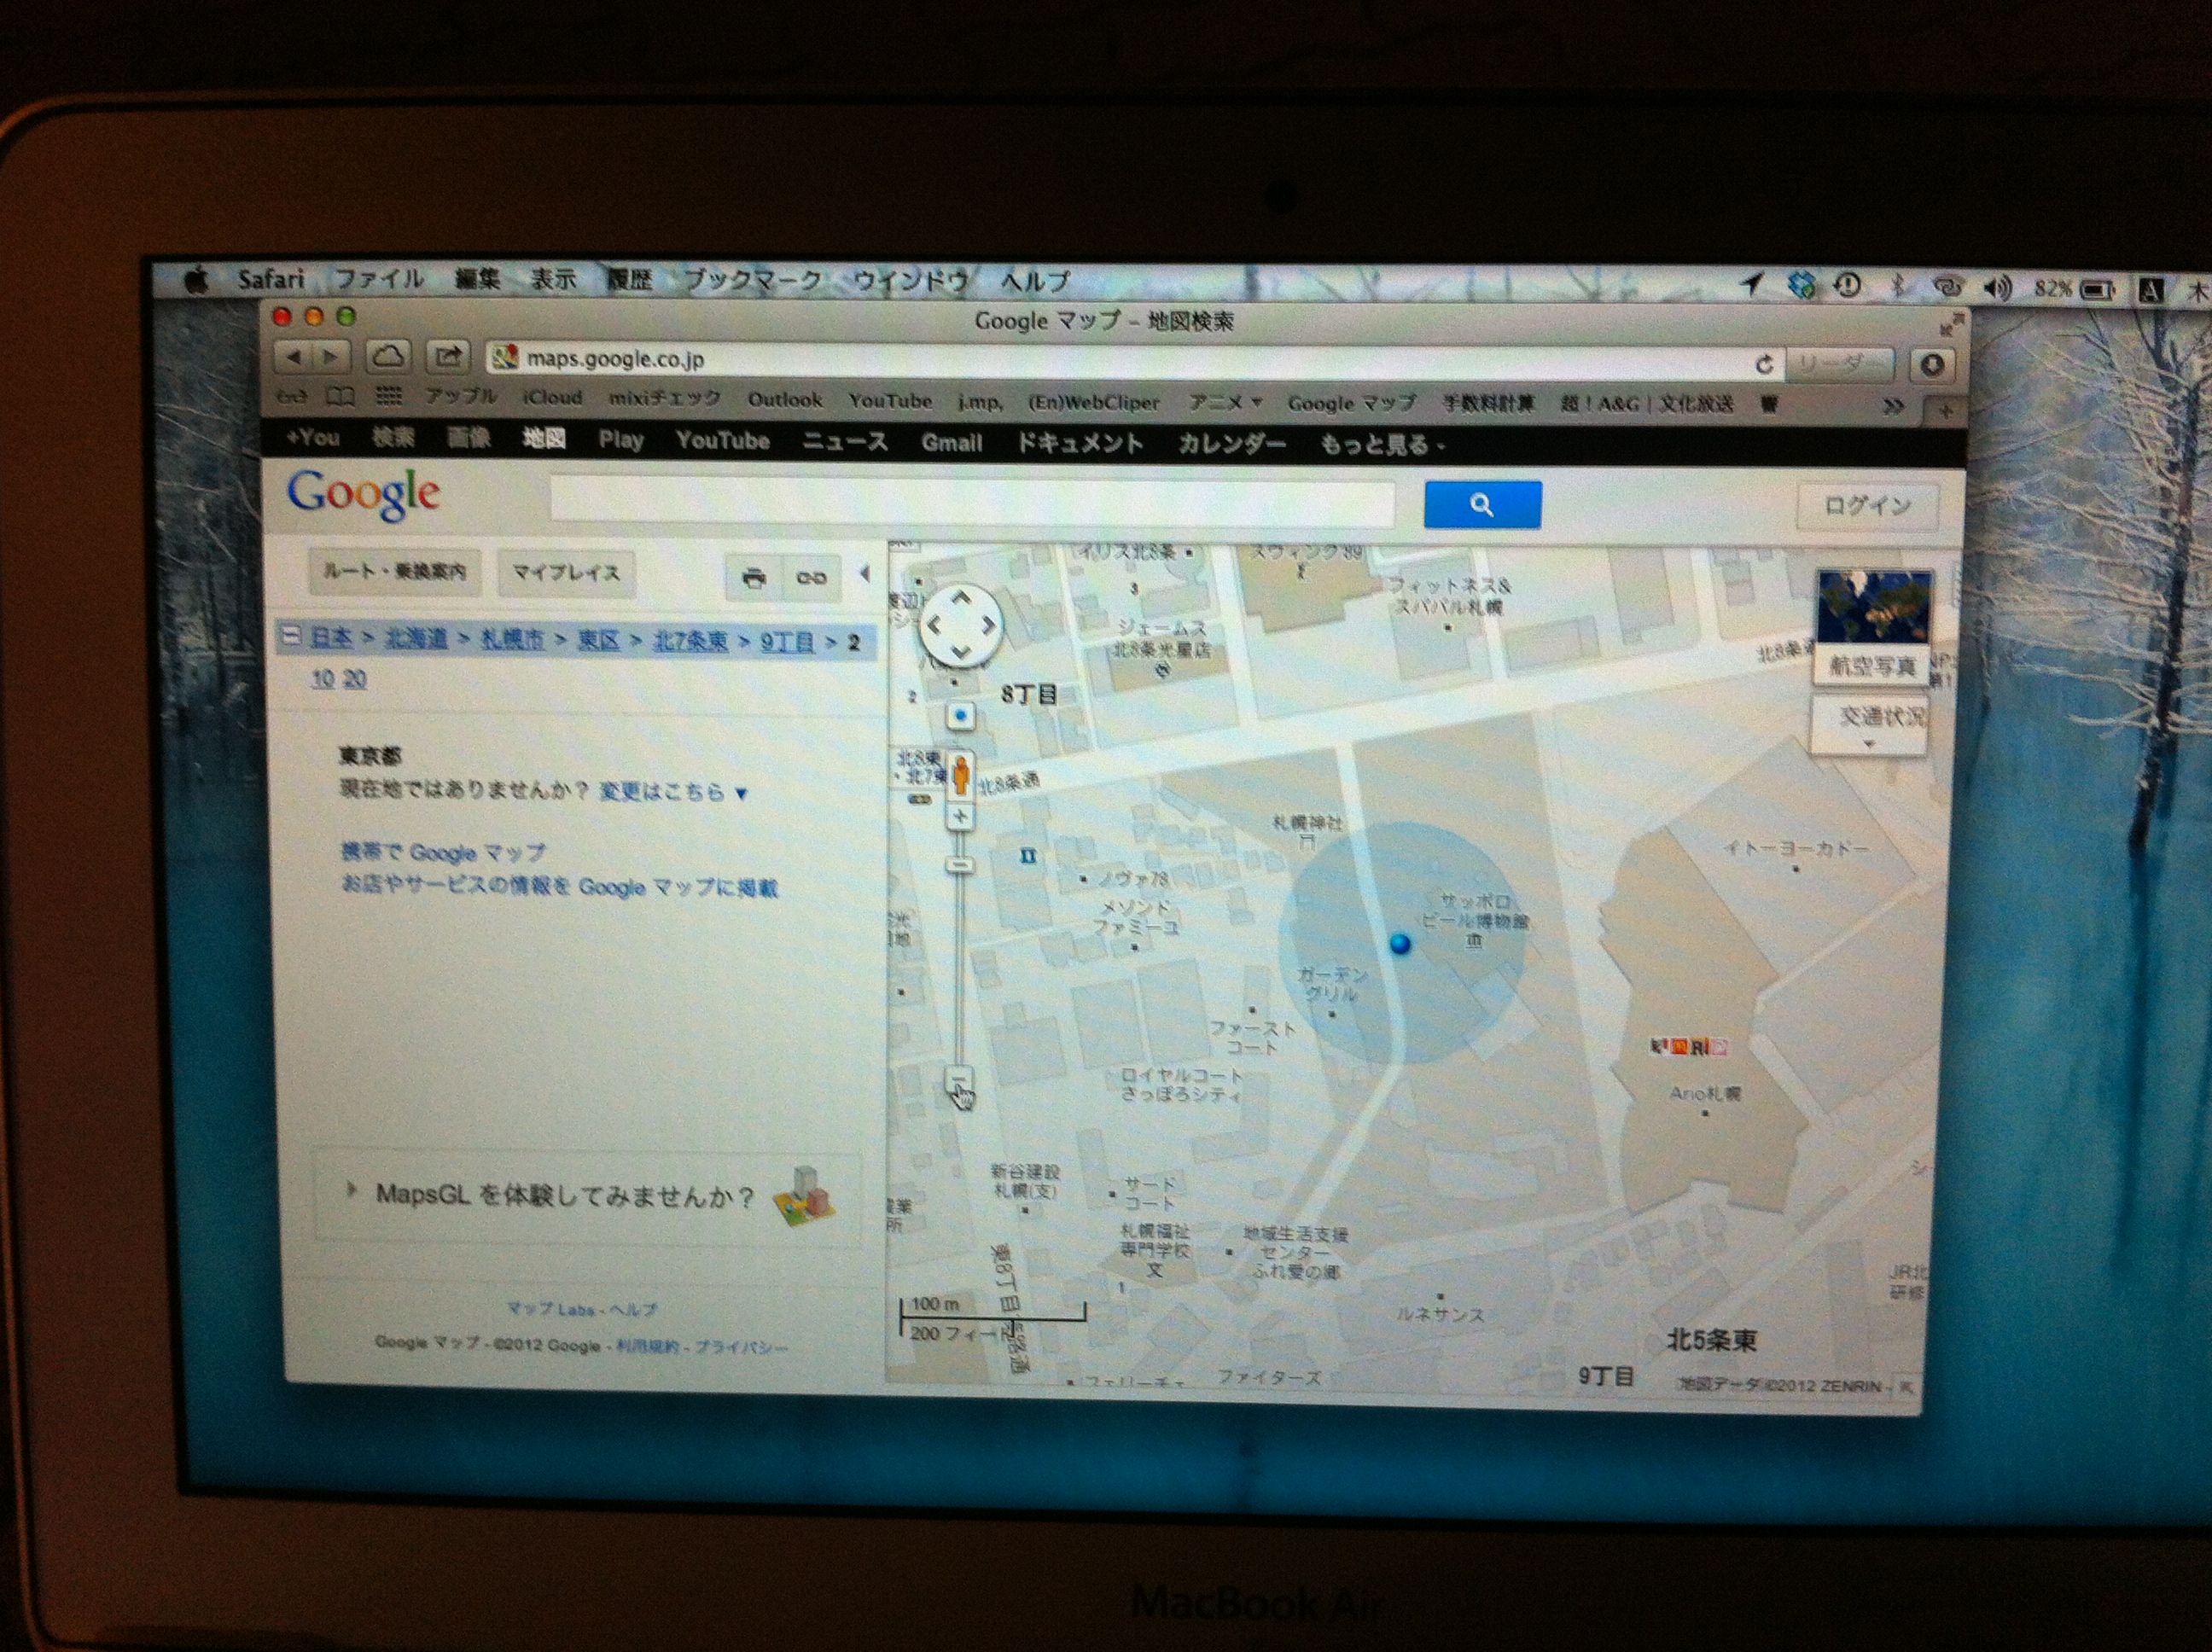This screenshot has width=2212, height=1652.
Task: Click the Pegman street view icon
Action: pos(960,774)
